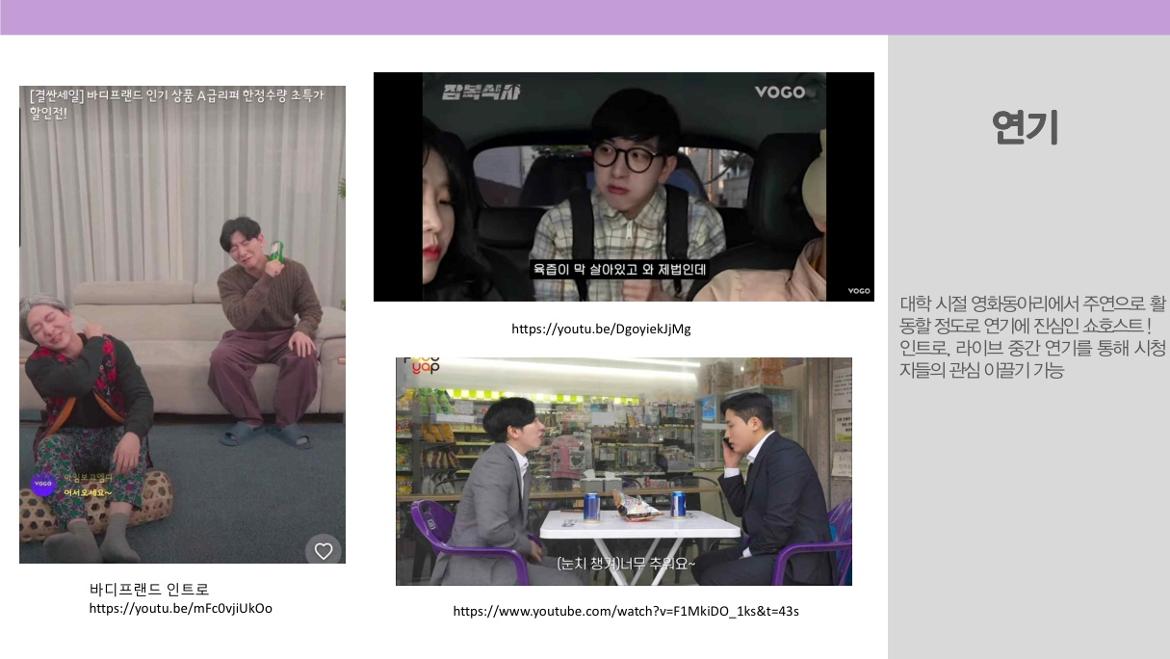Click the '[결싼세일]' title text on left video
The width and height of the screenshot is (1170, 659).
[x=177, y=104]
